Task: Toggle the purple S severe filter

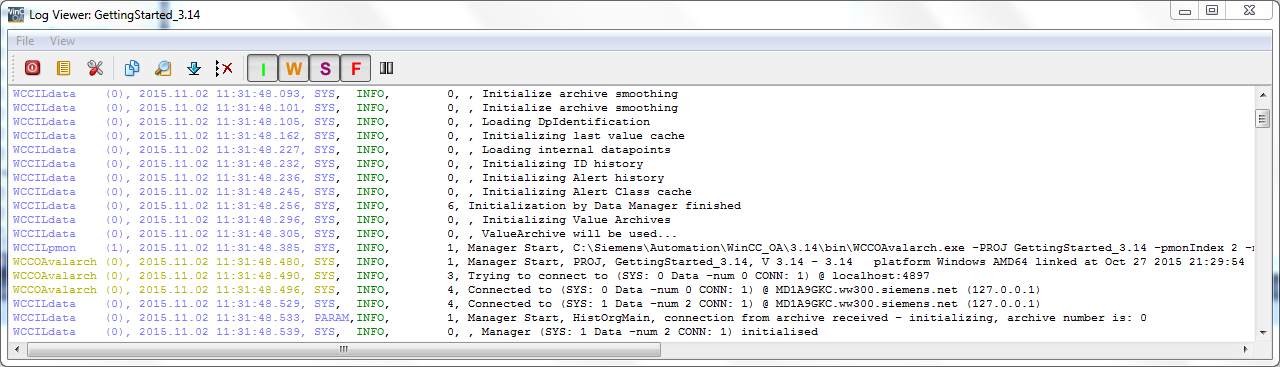Action: (x=325, y=68)
